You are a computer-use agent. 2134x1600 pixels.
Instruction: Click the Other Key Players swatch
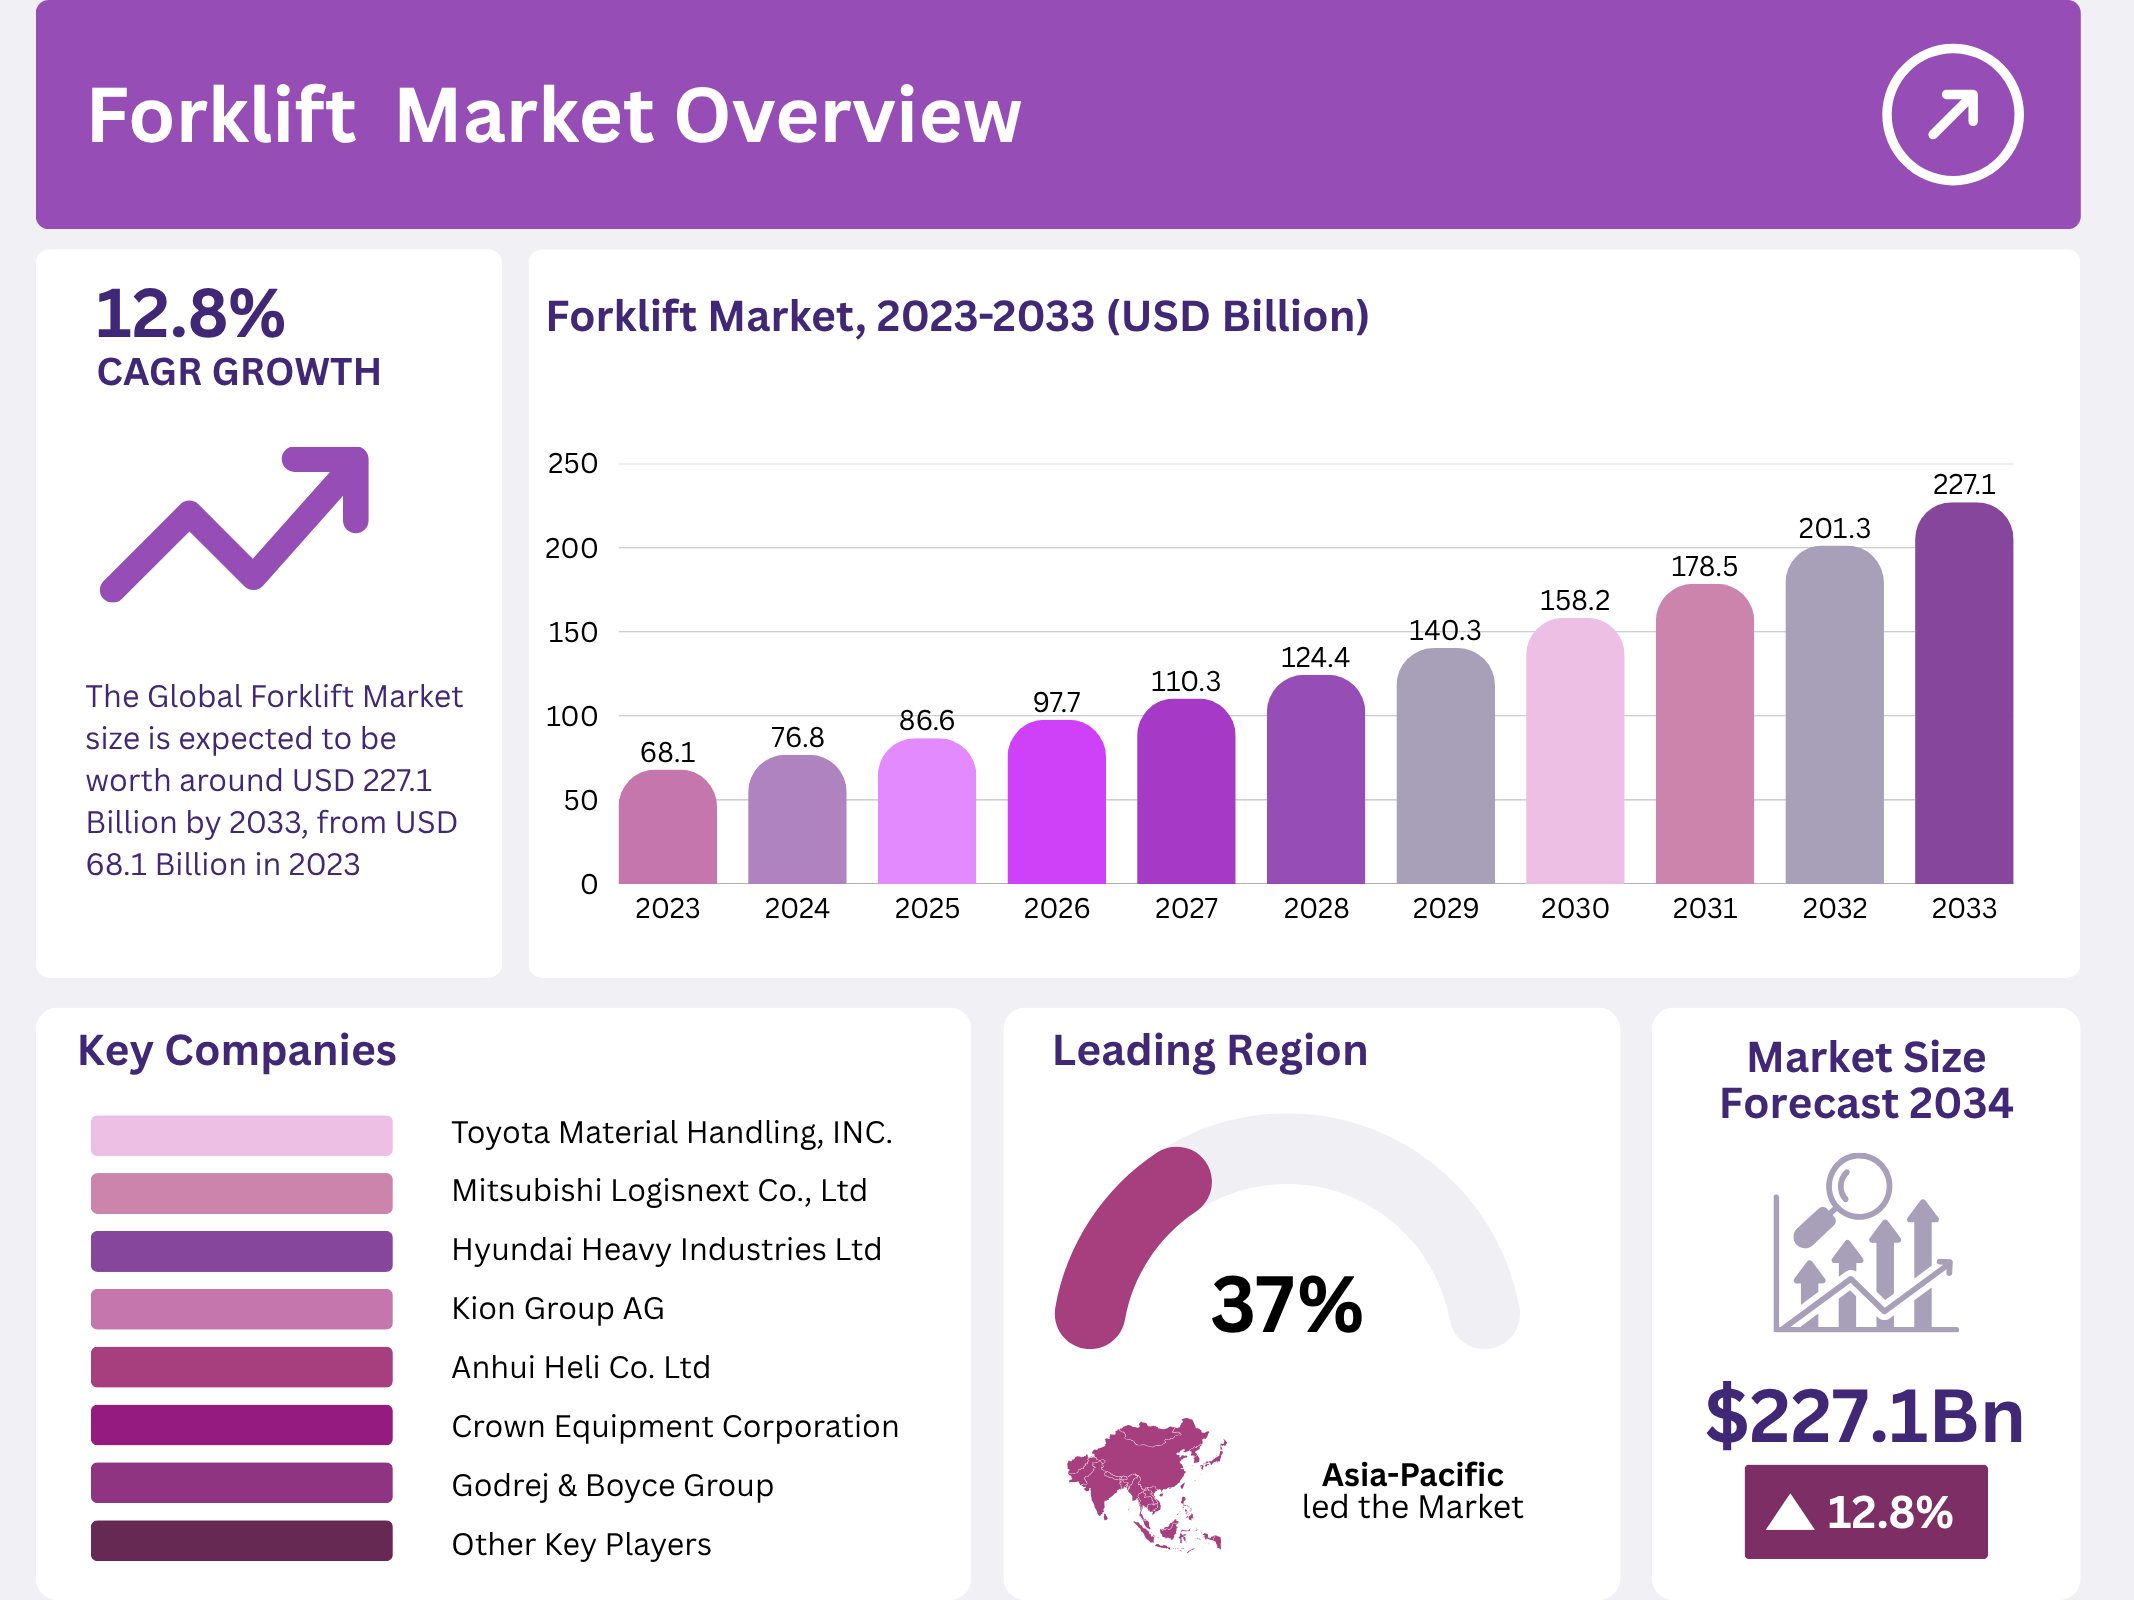[x=242, y=1541]
